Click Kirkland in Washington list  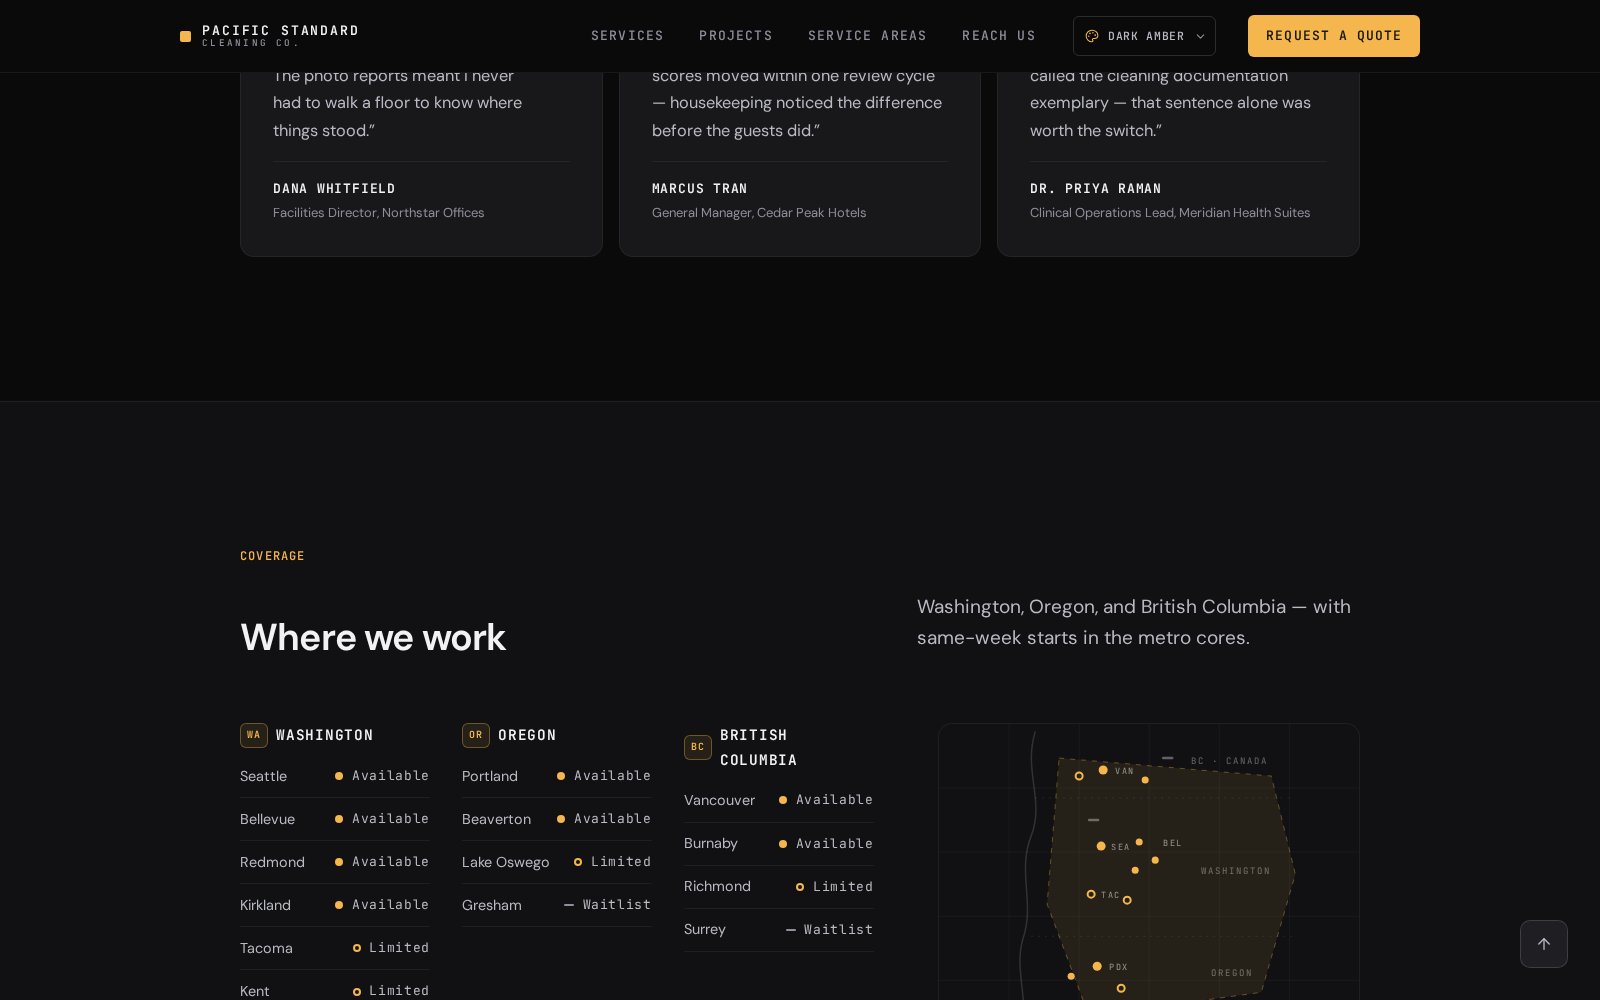click(334, 905)
